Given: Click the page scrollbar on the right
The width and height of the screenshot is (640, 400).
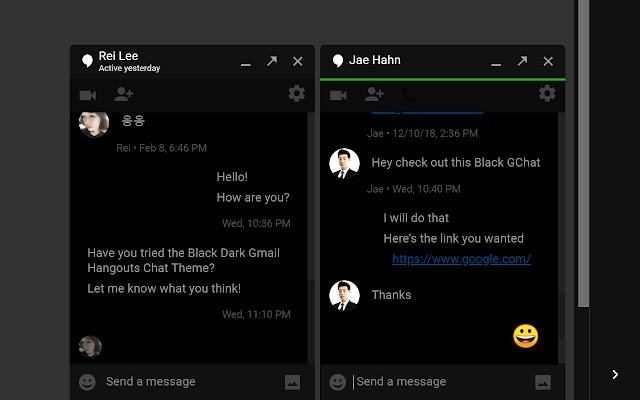Looking at the screenshot, I should [x=583, y=153].
